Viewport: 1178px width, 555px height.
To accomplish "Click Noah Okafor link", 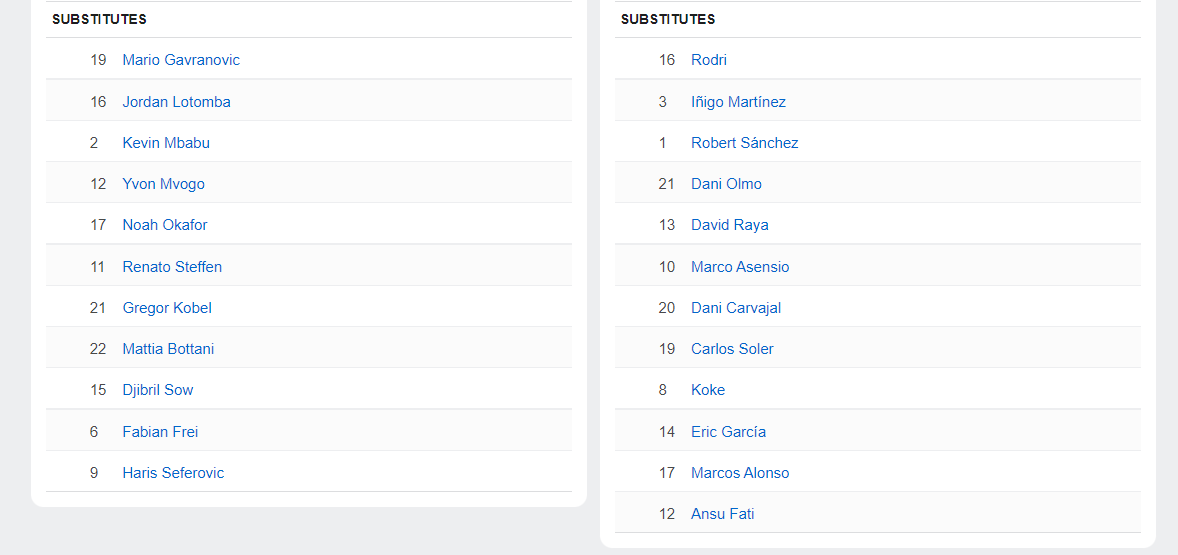I will pos(165,225).
